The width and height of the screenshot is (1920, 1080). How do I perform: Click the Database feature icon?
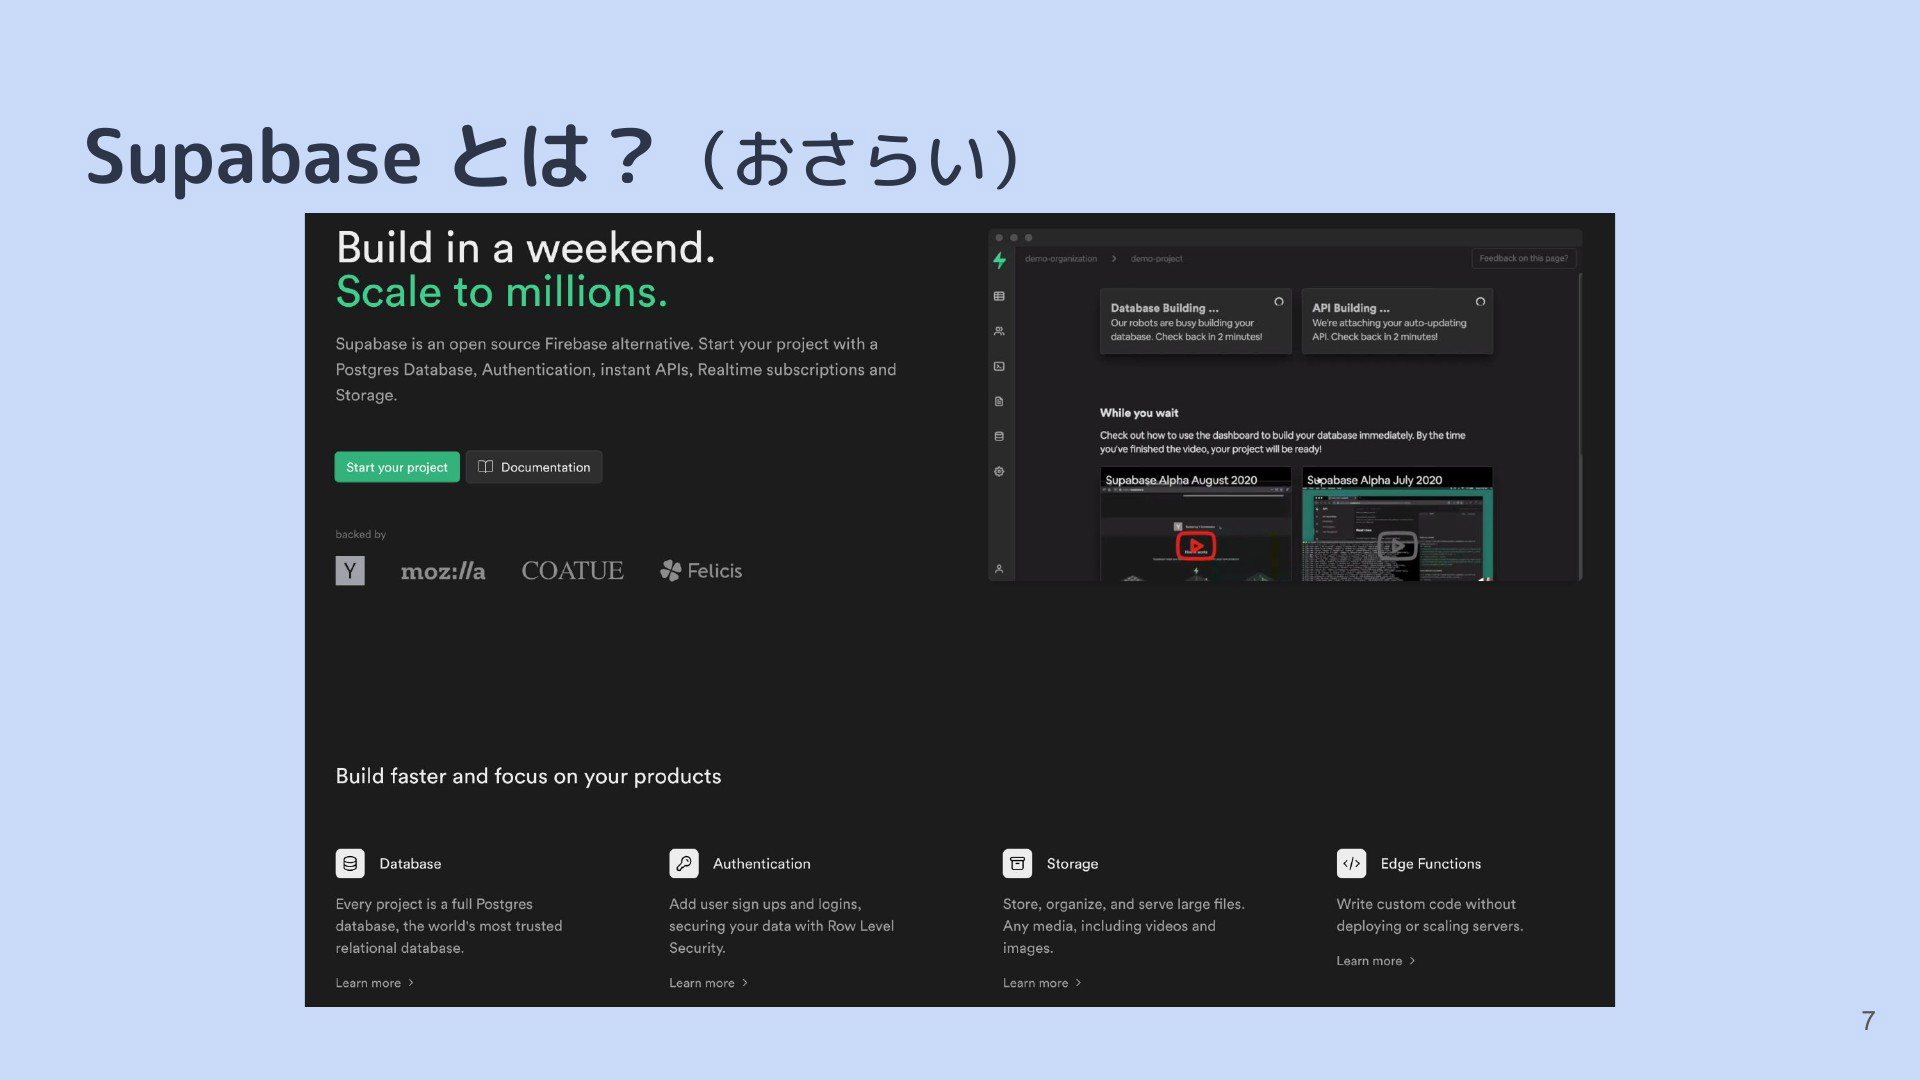[350, 863]
